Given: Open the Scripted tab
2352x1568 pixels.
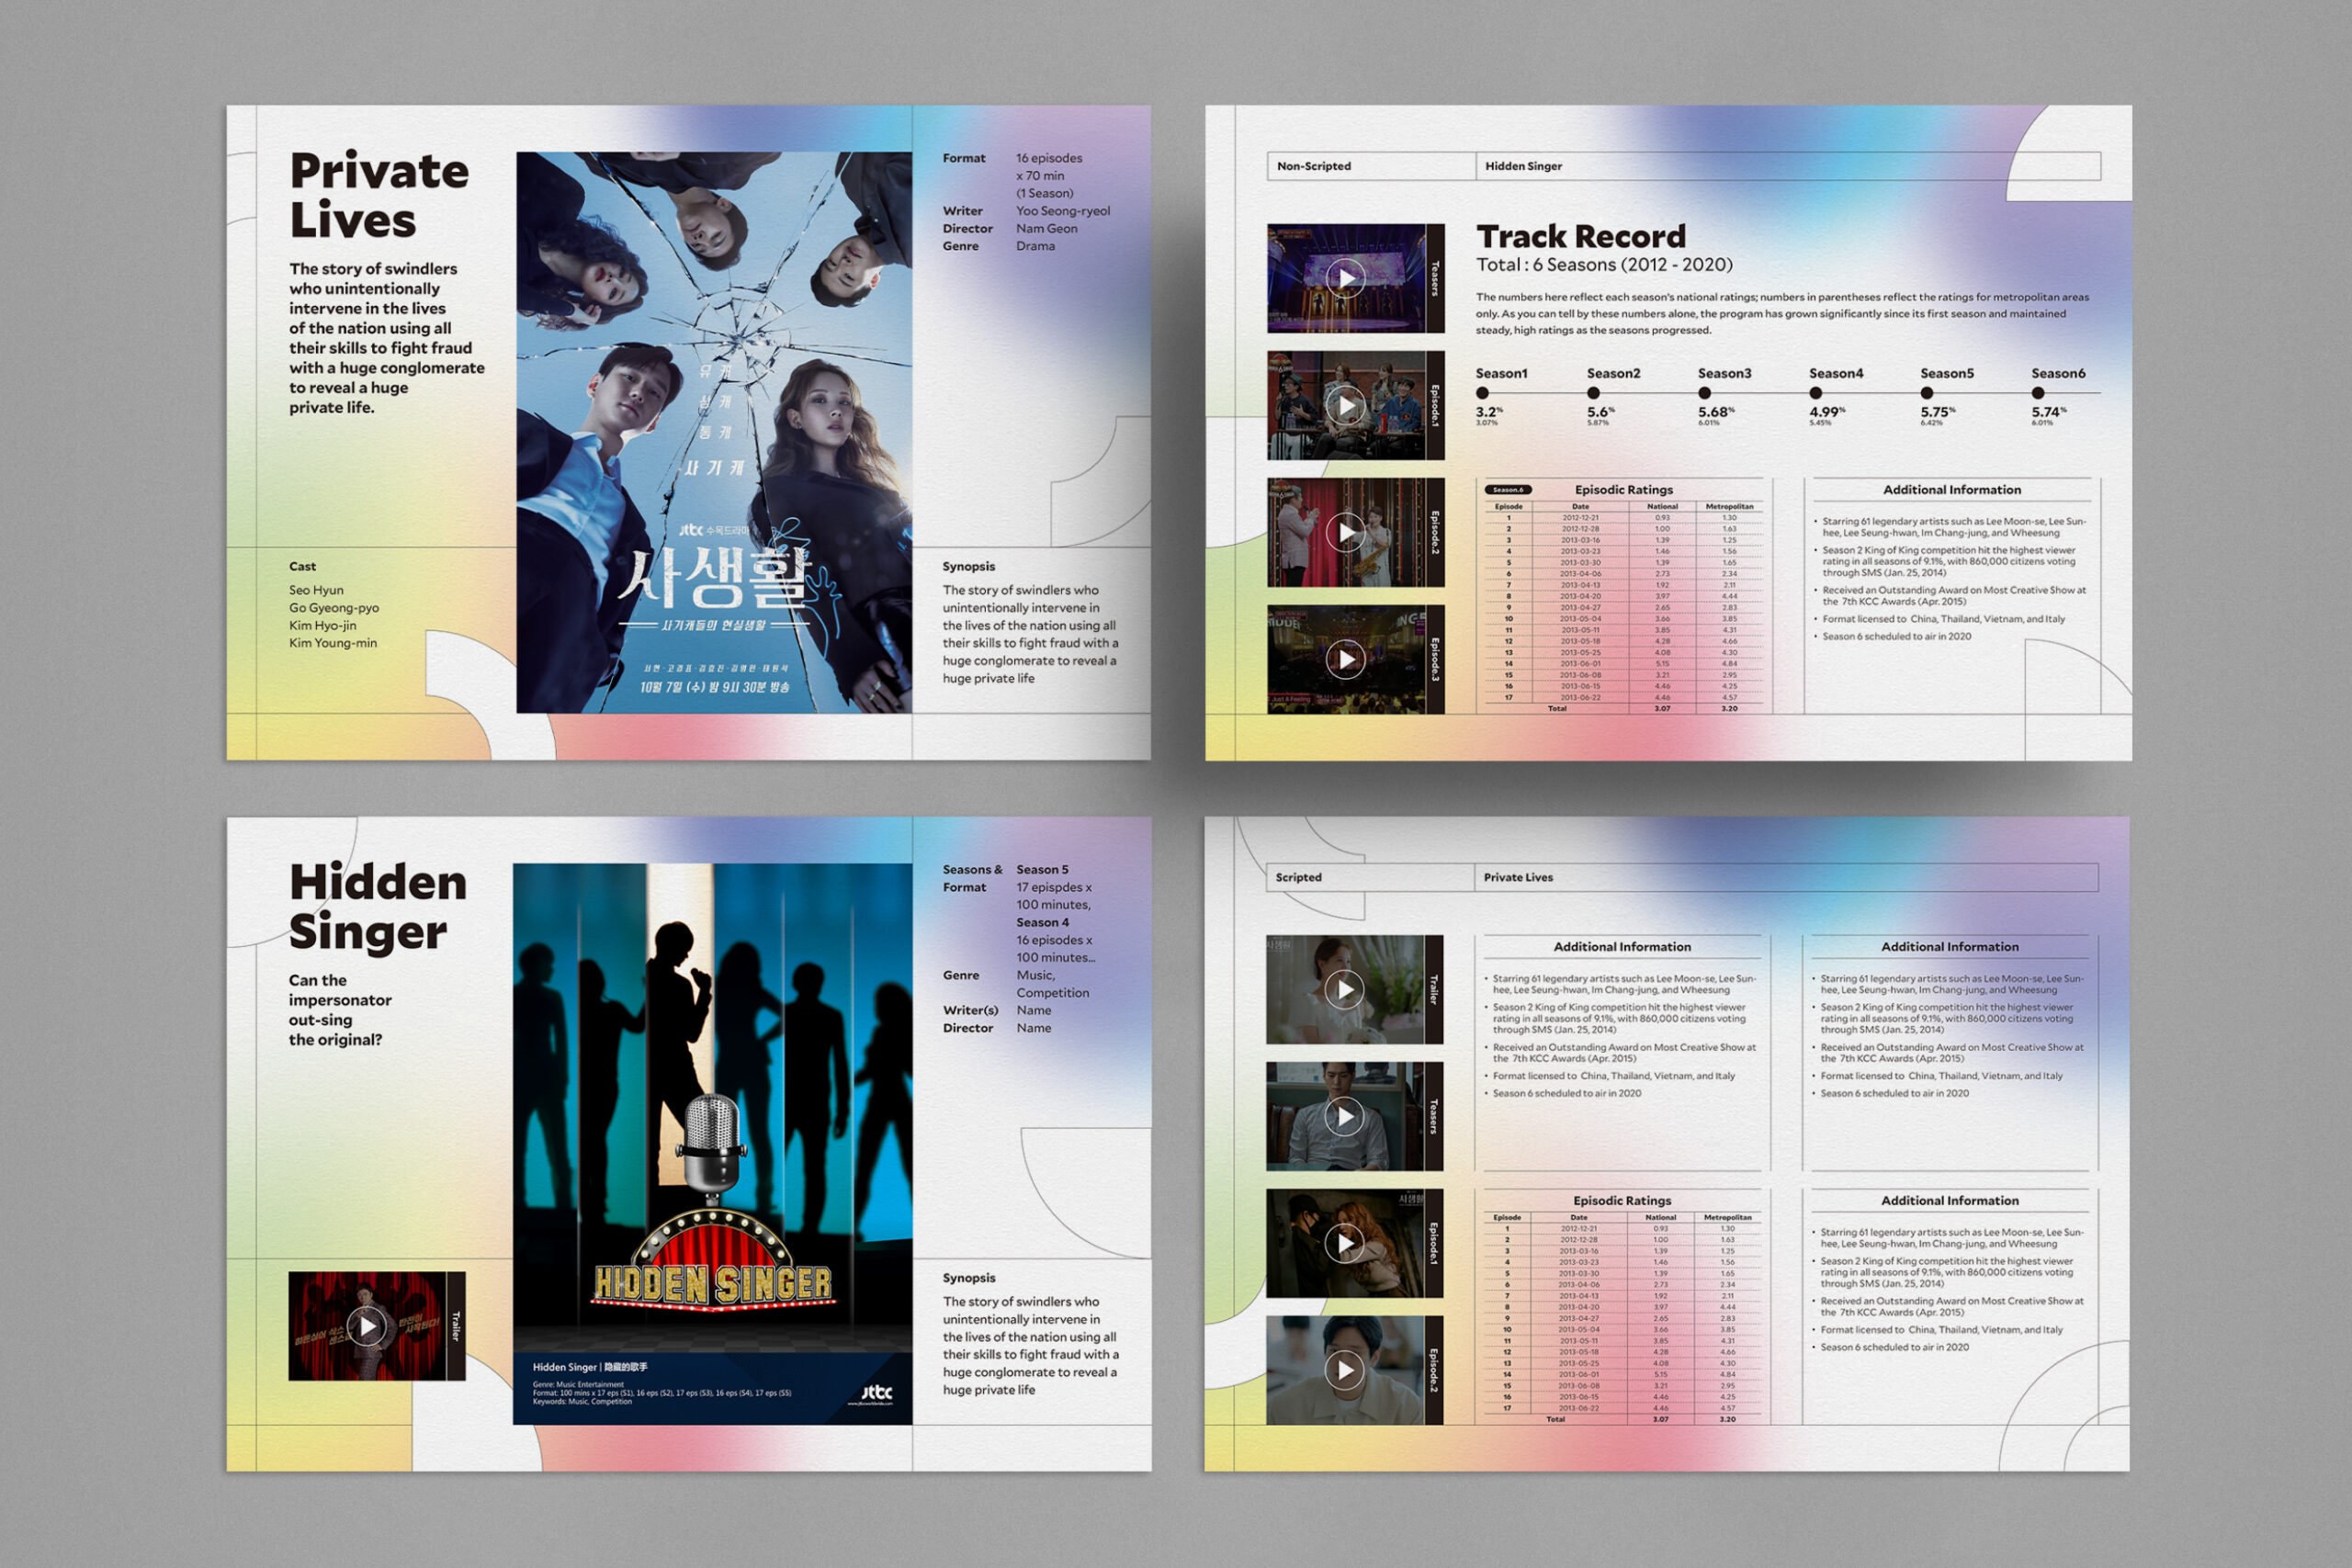Looking at the screenshot, I should tap(1370, 877).
